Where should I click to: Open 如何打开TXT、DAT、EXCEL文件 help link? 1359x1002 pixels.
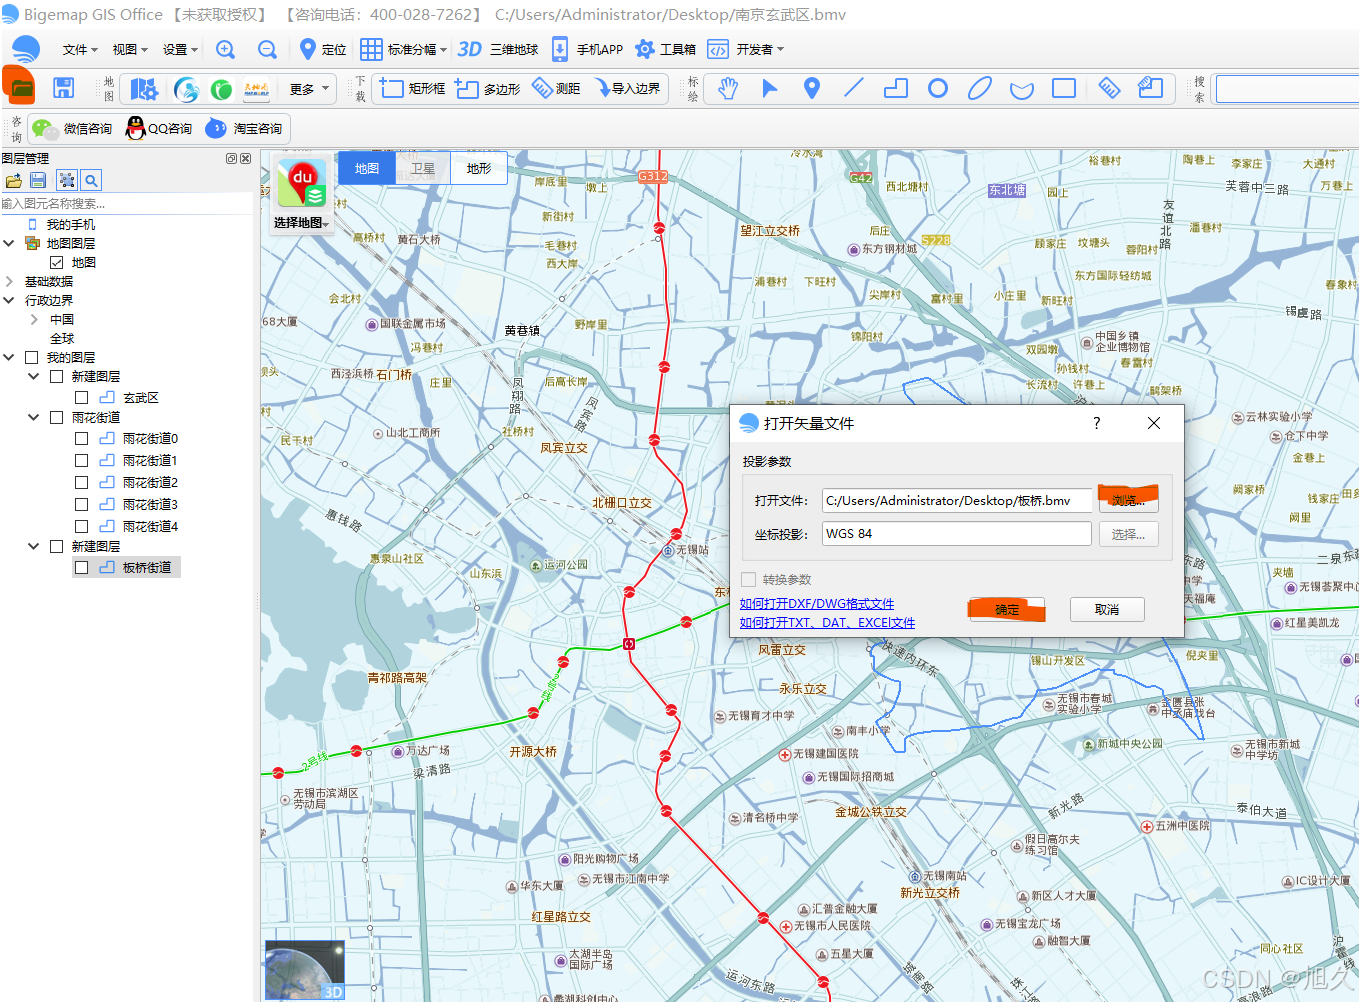827,622
